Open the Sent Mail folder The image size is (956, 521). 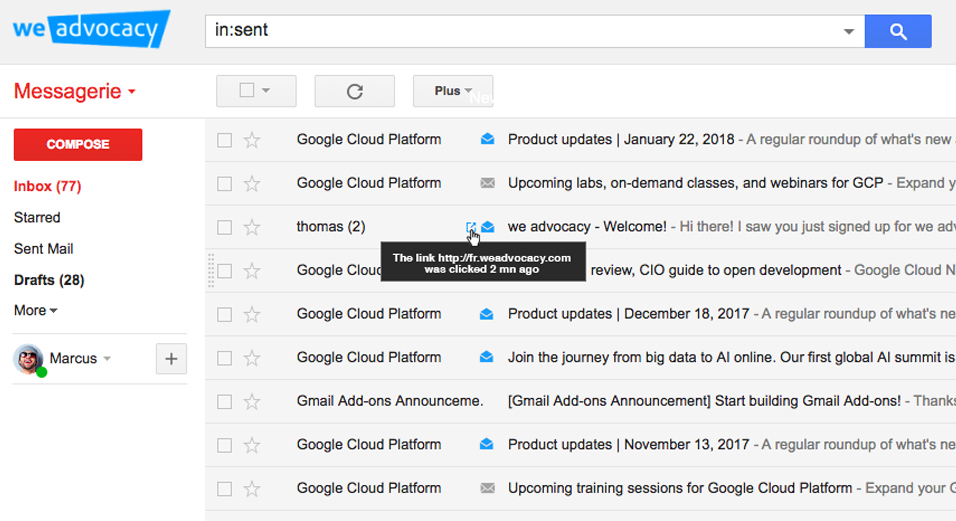click(43, 249)
